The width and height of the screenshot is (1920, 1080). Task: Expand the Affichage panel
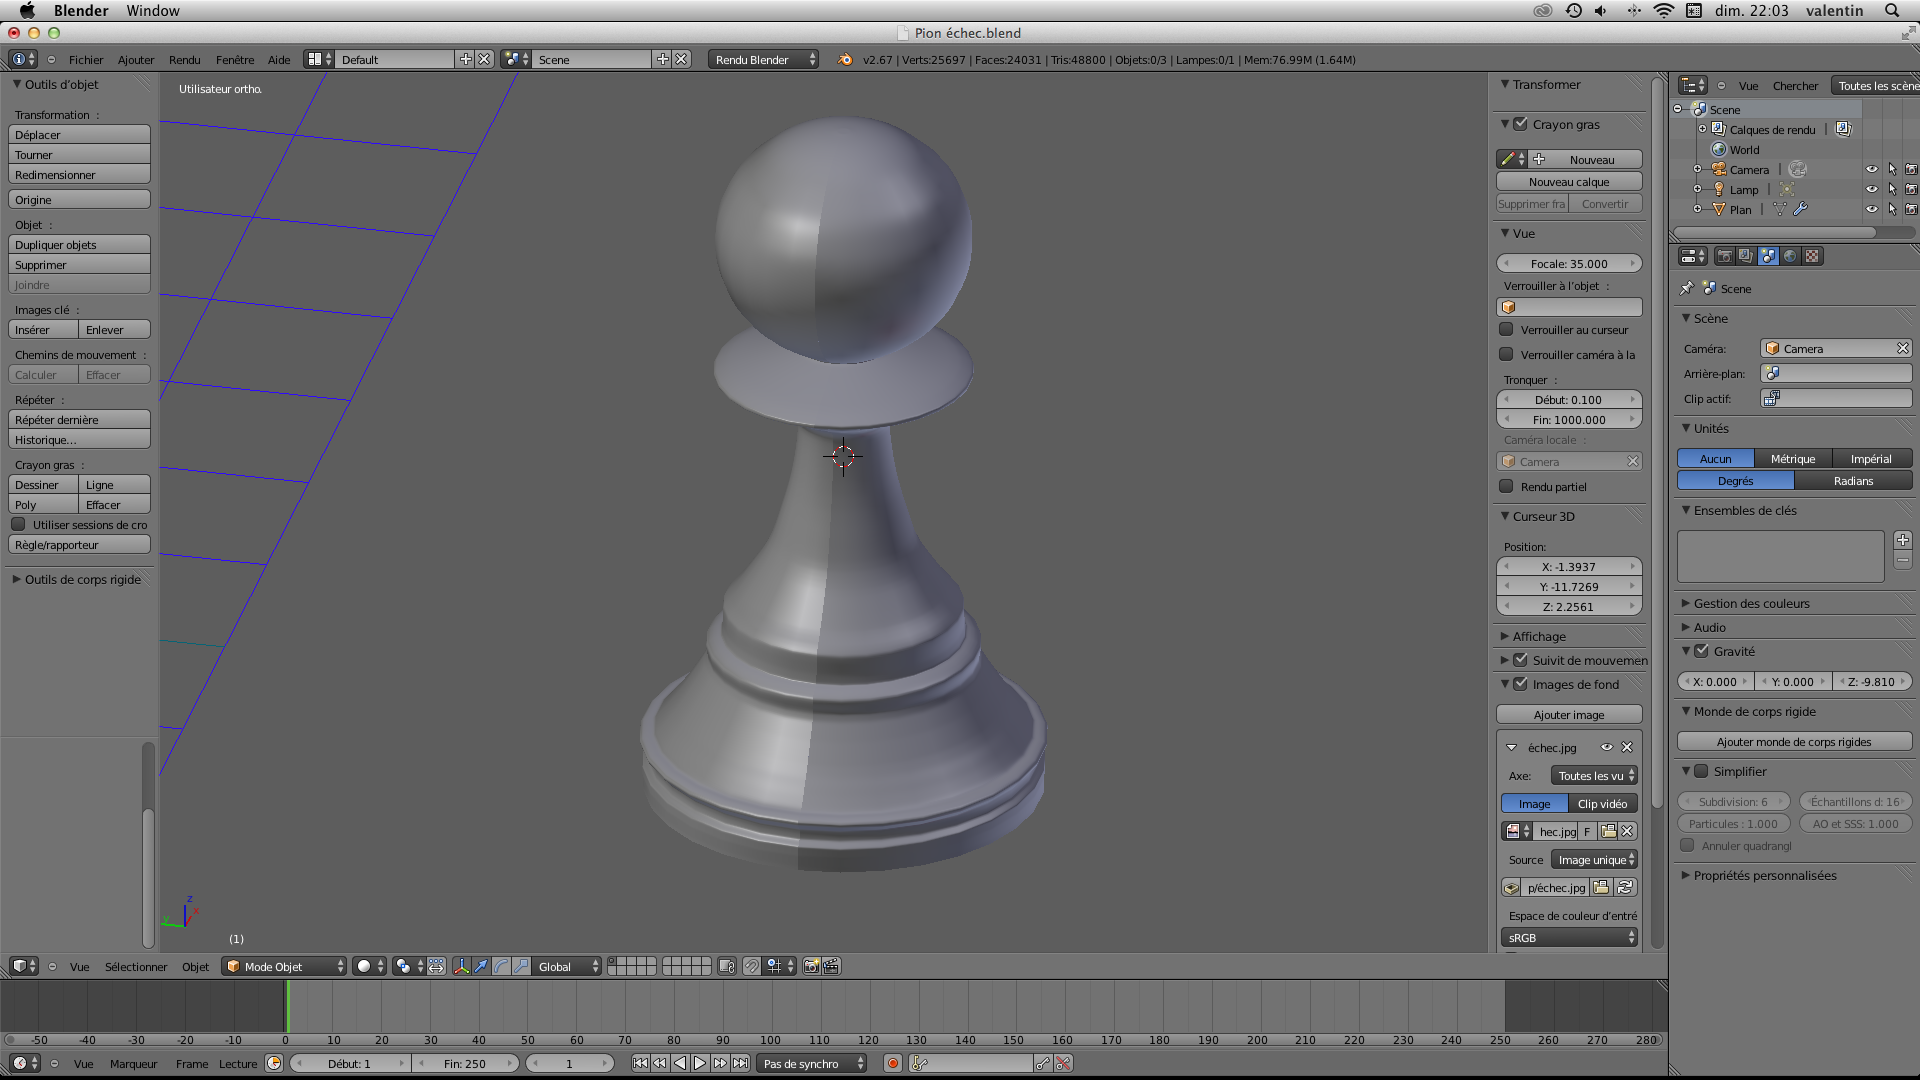(1539, 636)
